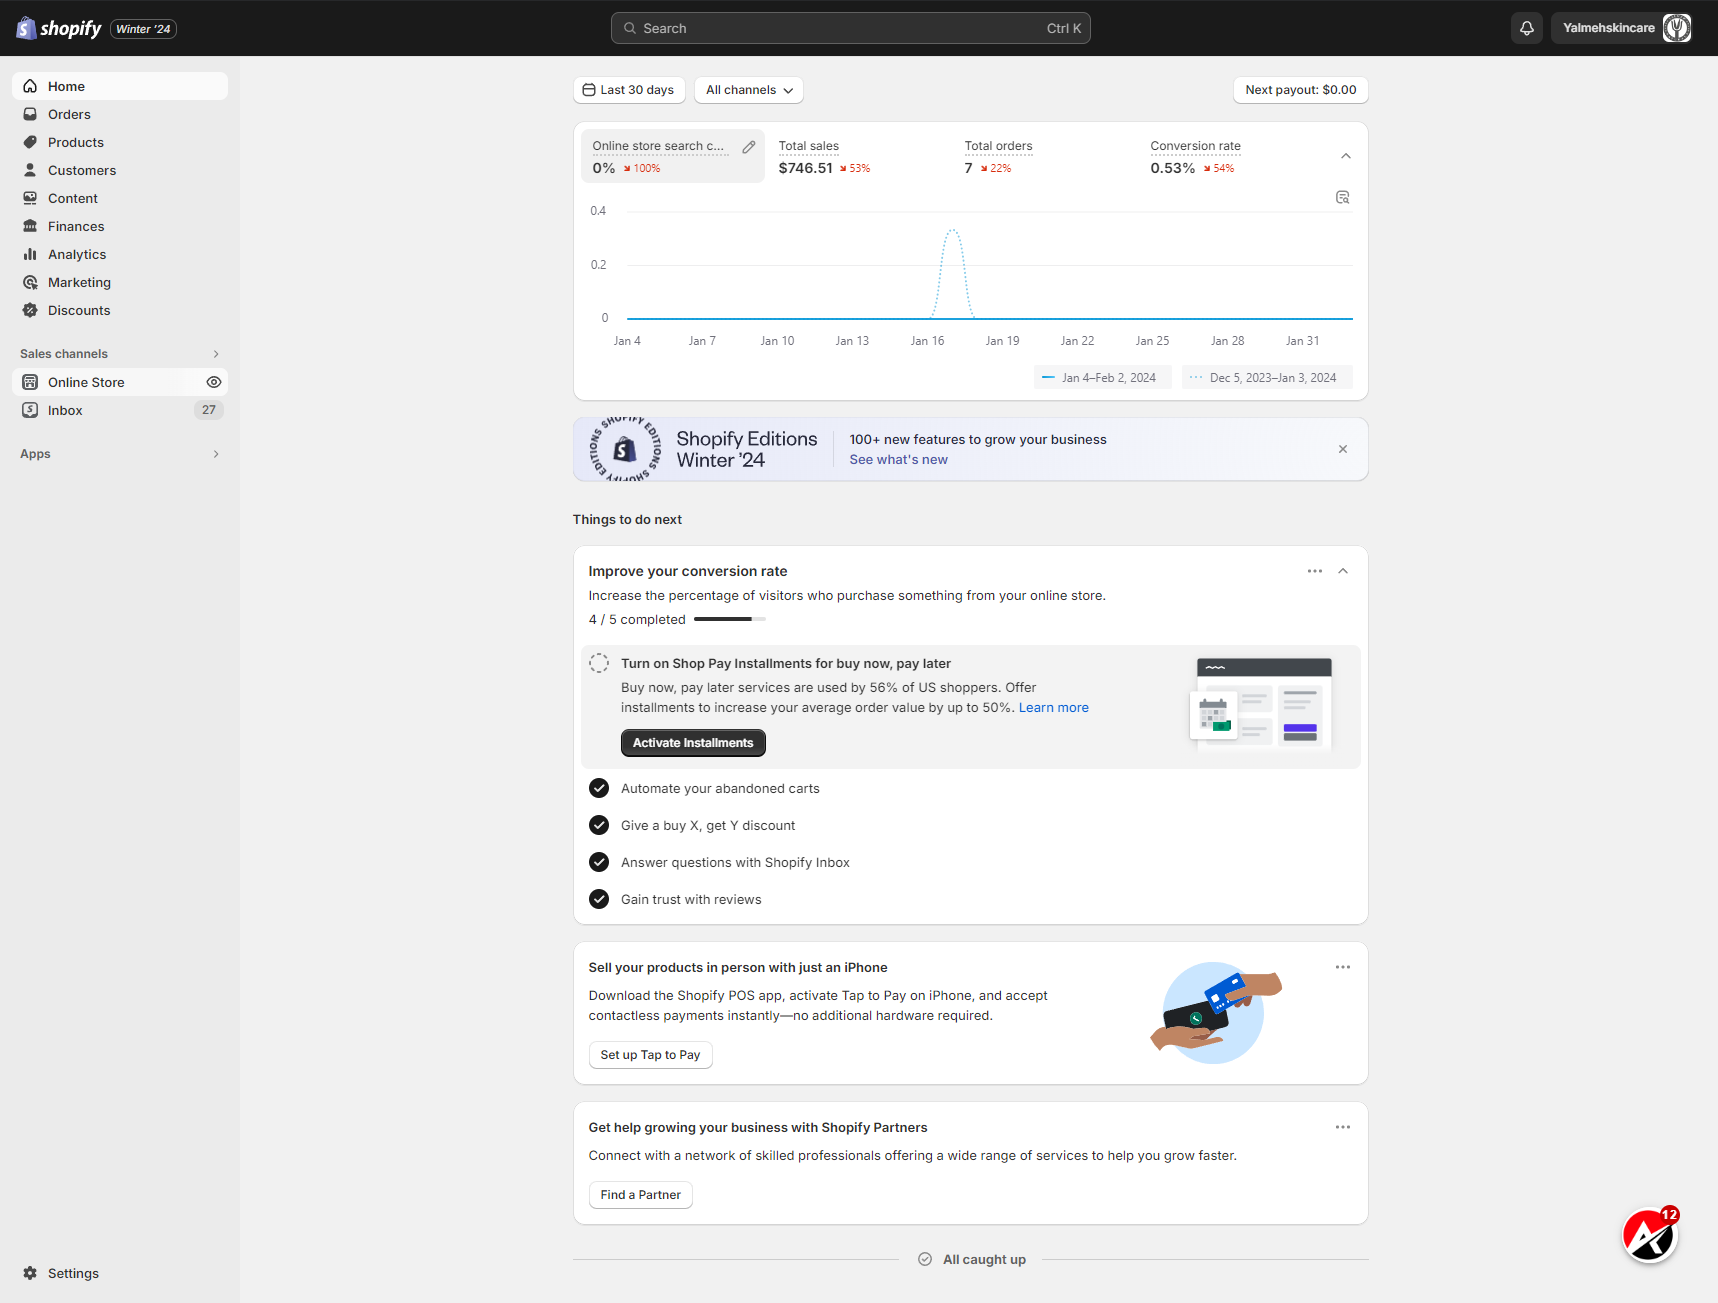Expand the Apps section
1718x1303 pixels.
point(216,454)
